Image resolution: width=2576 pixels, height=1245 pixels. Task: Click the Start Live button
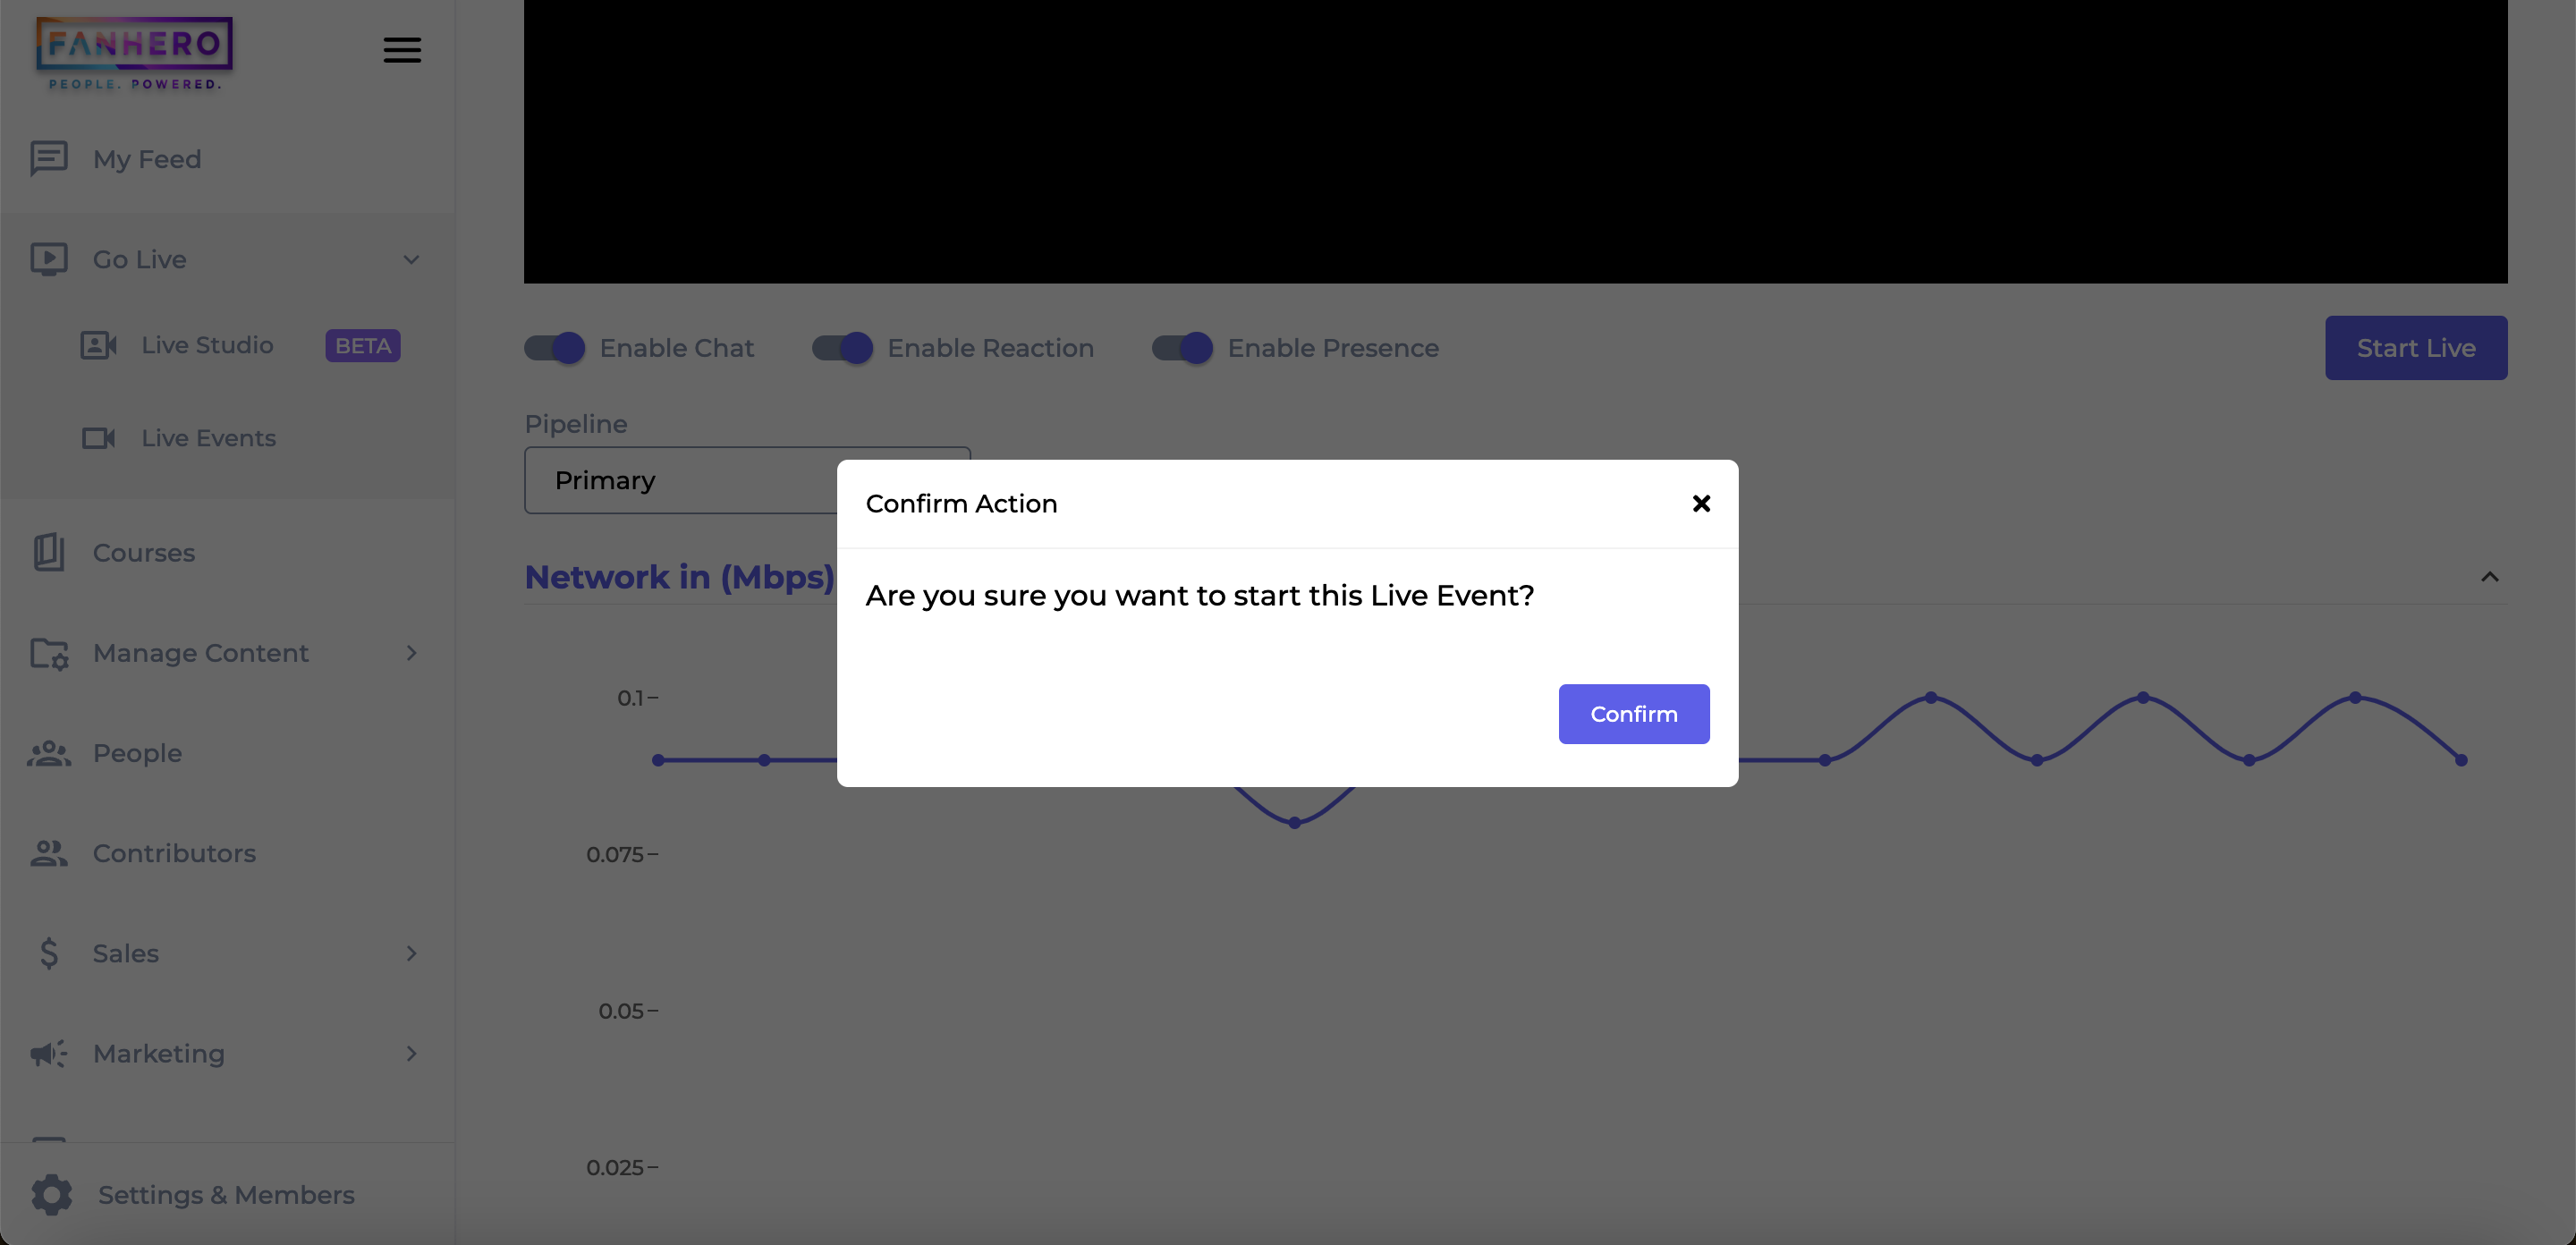[x=2417, y=346]
